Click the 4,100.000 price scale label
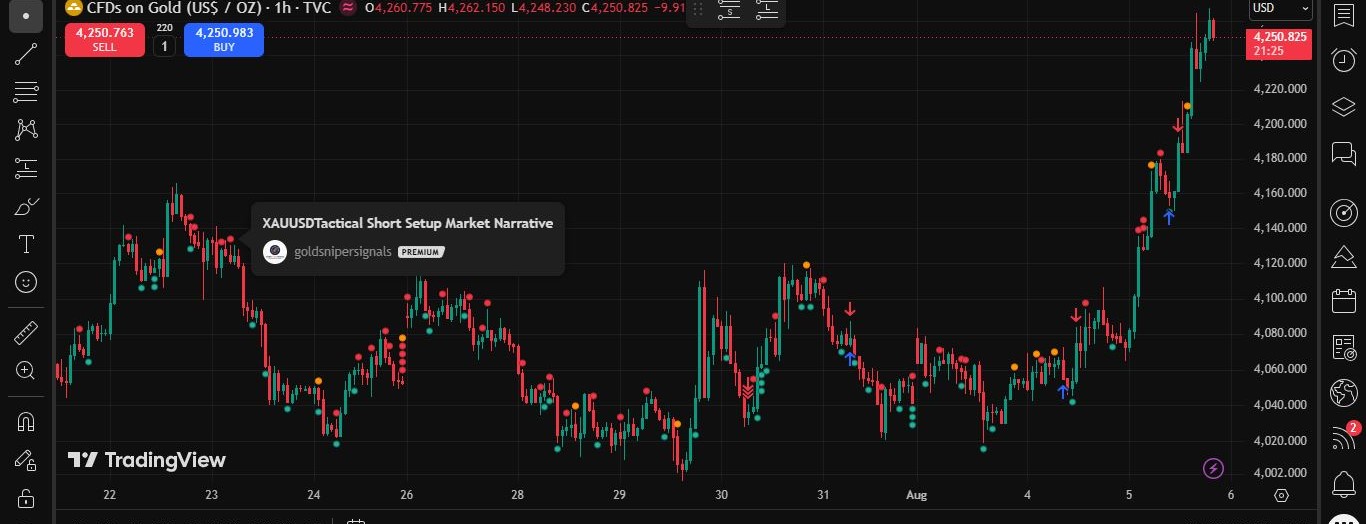 pyautogui.click(x=1279, y=298)
